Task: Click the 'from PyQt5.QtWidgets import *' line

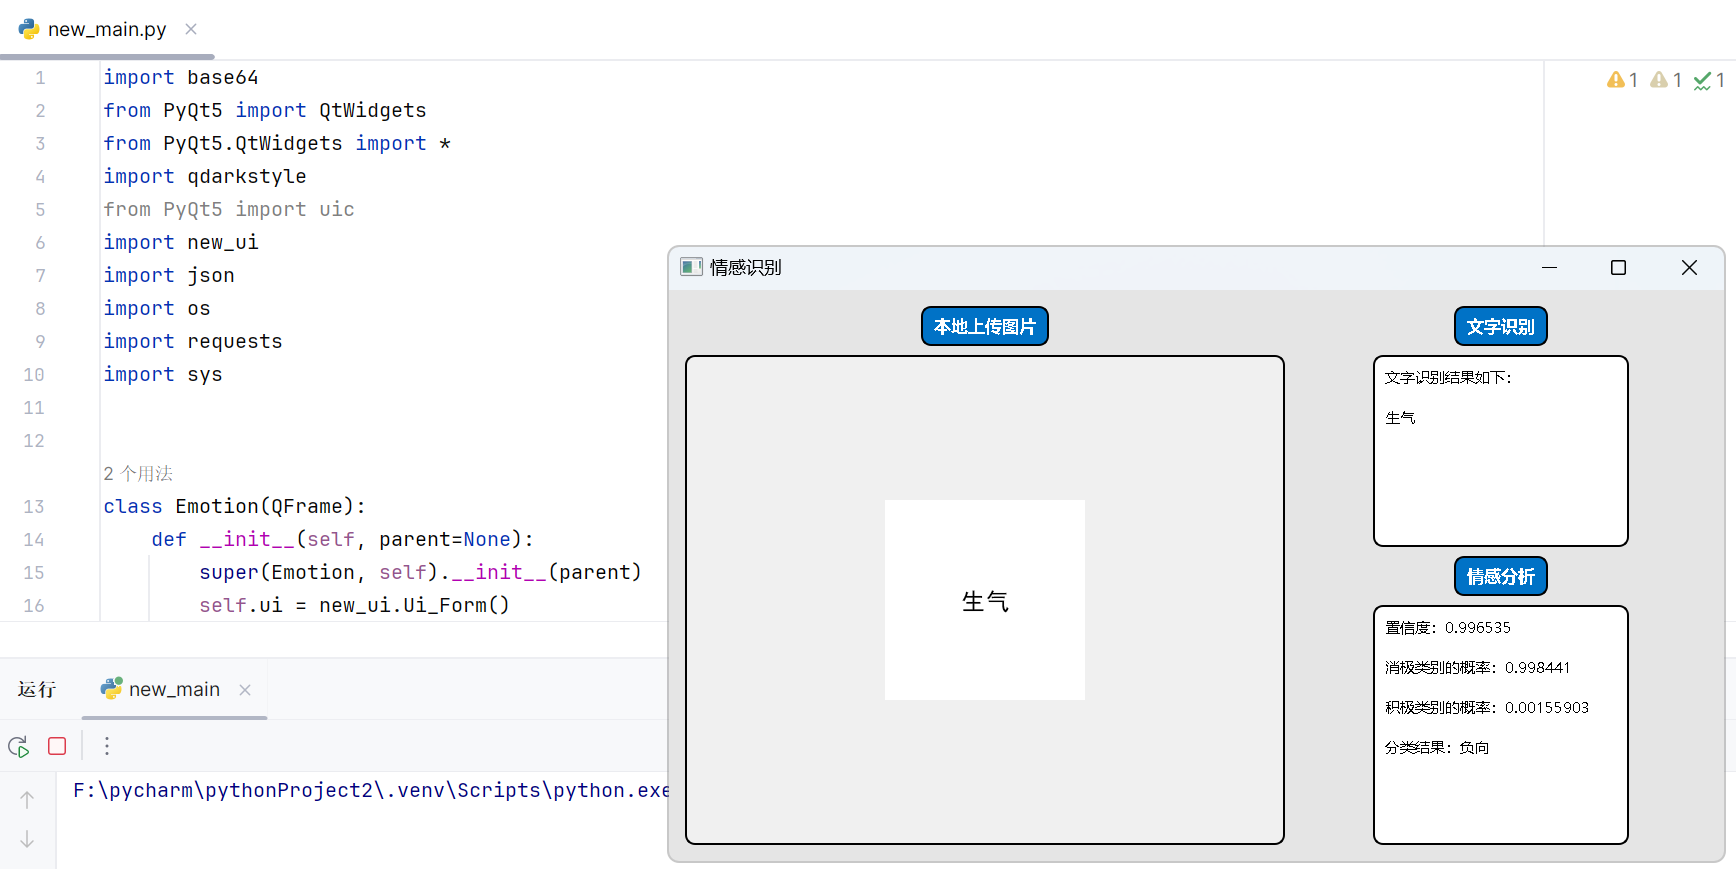Action: click(277, 143)
